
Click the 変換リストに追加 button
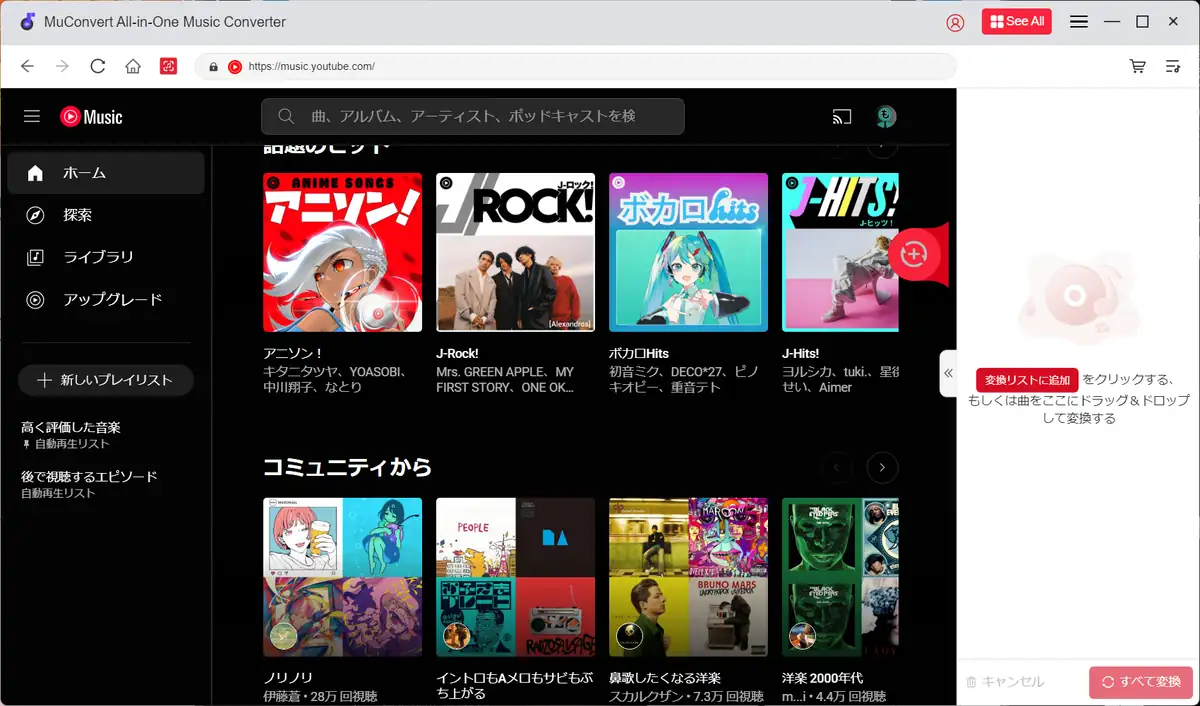(1027, 380)
